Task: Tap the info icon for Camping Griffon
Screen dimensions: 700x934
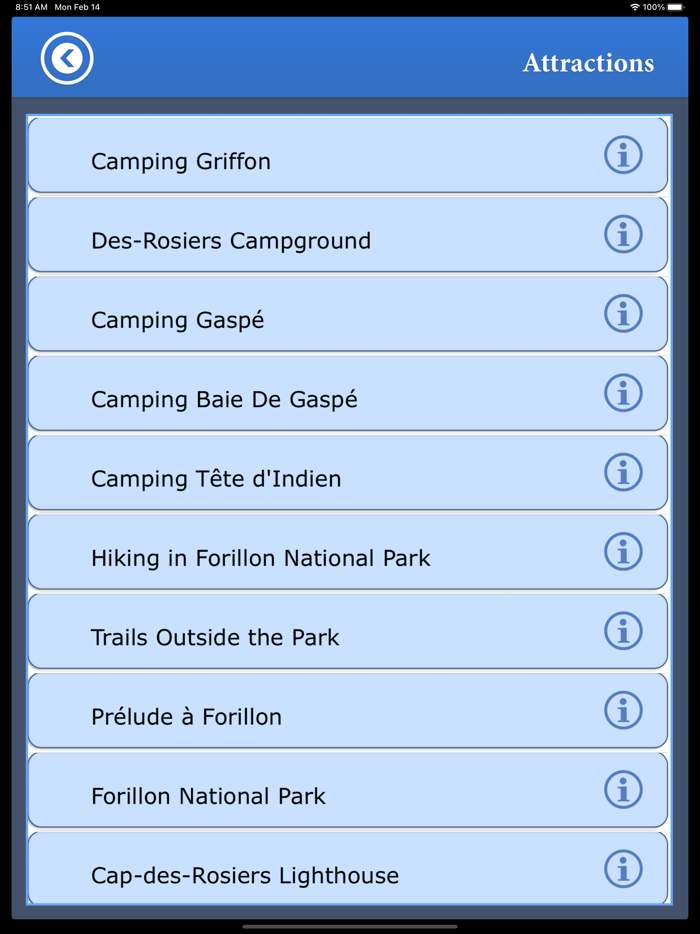Action: coord(623,155)
